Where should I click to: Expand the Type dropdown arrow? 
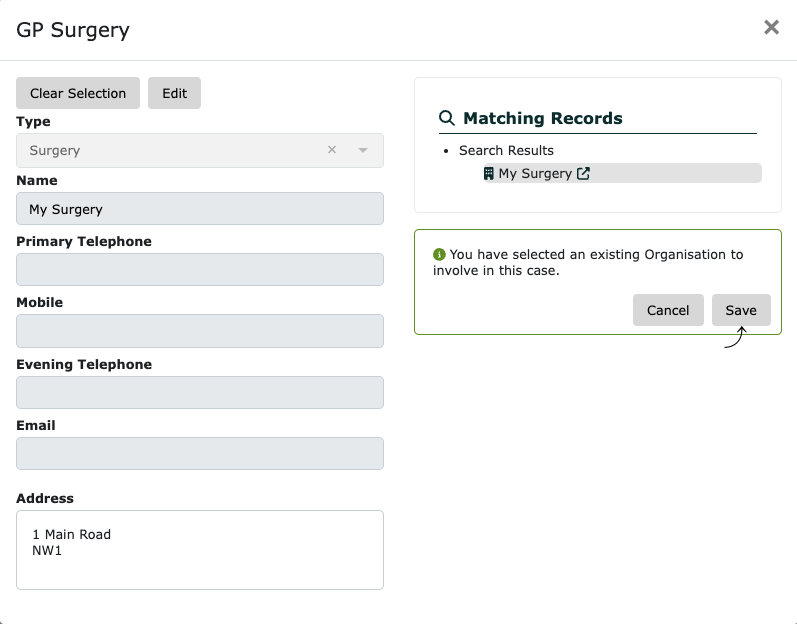[363, 150]
